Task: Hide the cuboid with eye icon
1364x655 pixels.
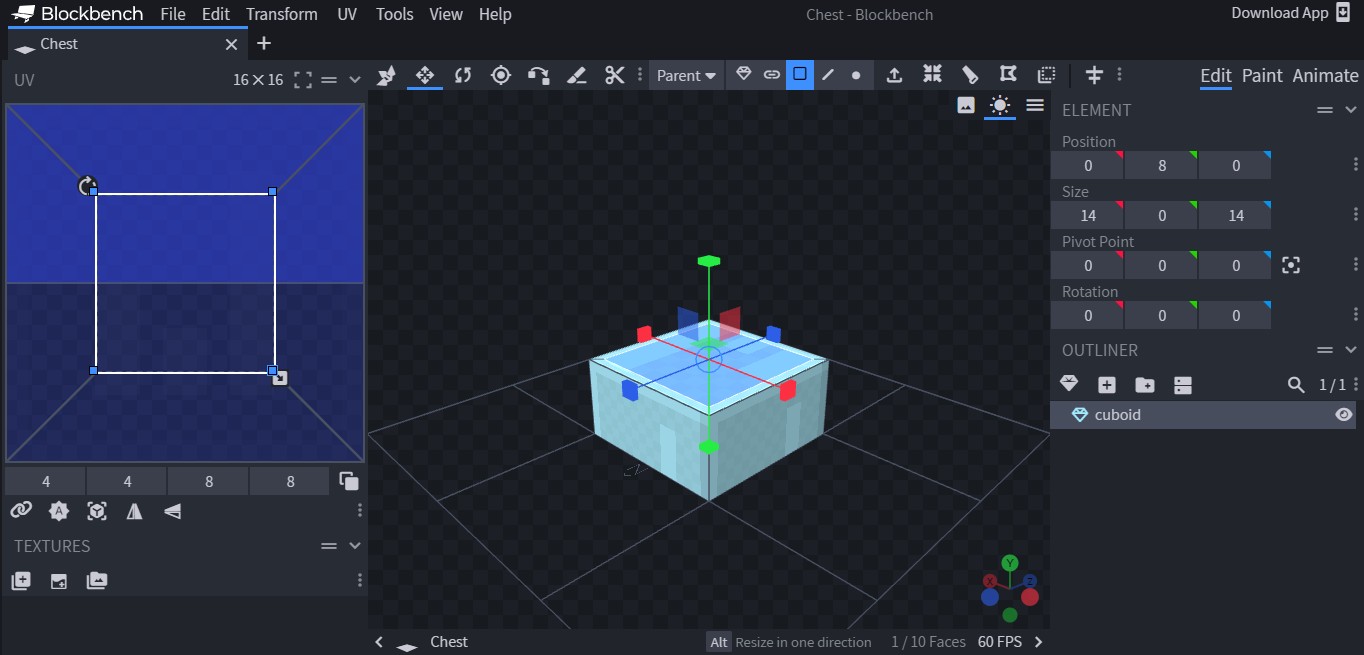Action: coord(1344,415)
